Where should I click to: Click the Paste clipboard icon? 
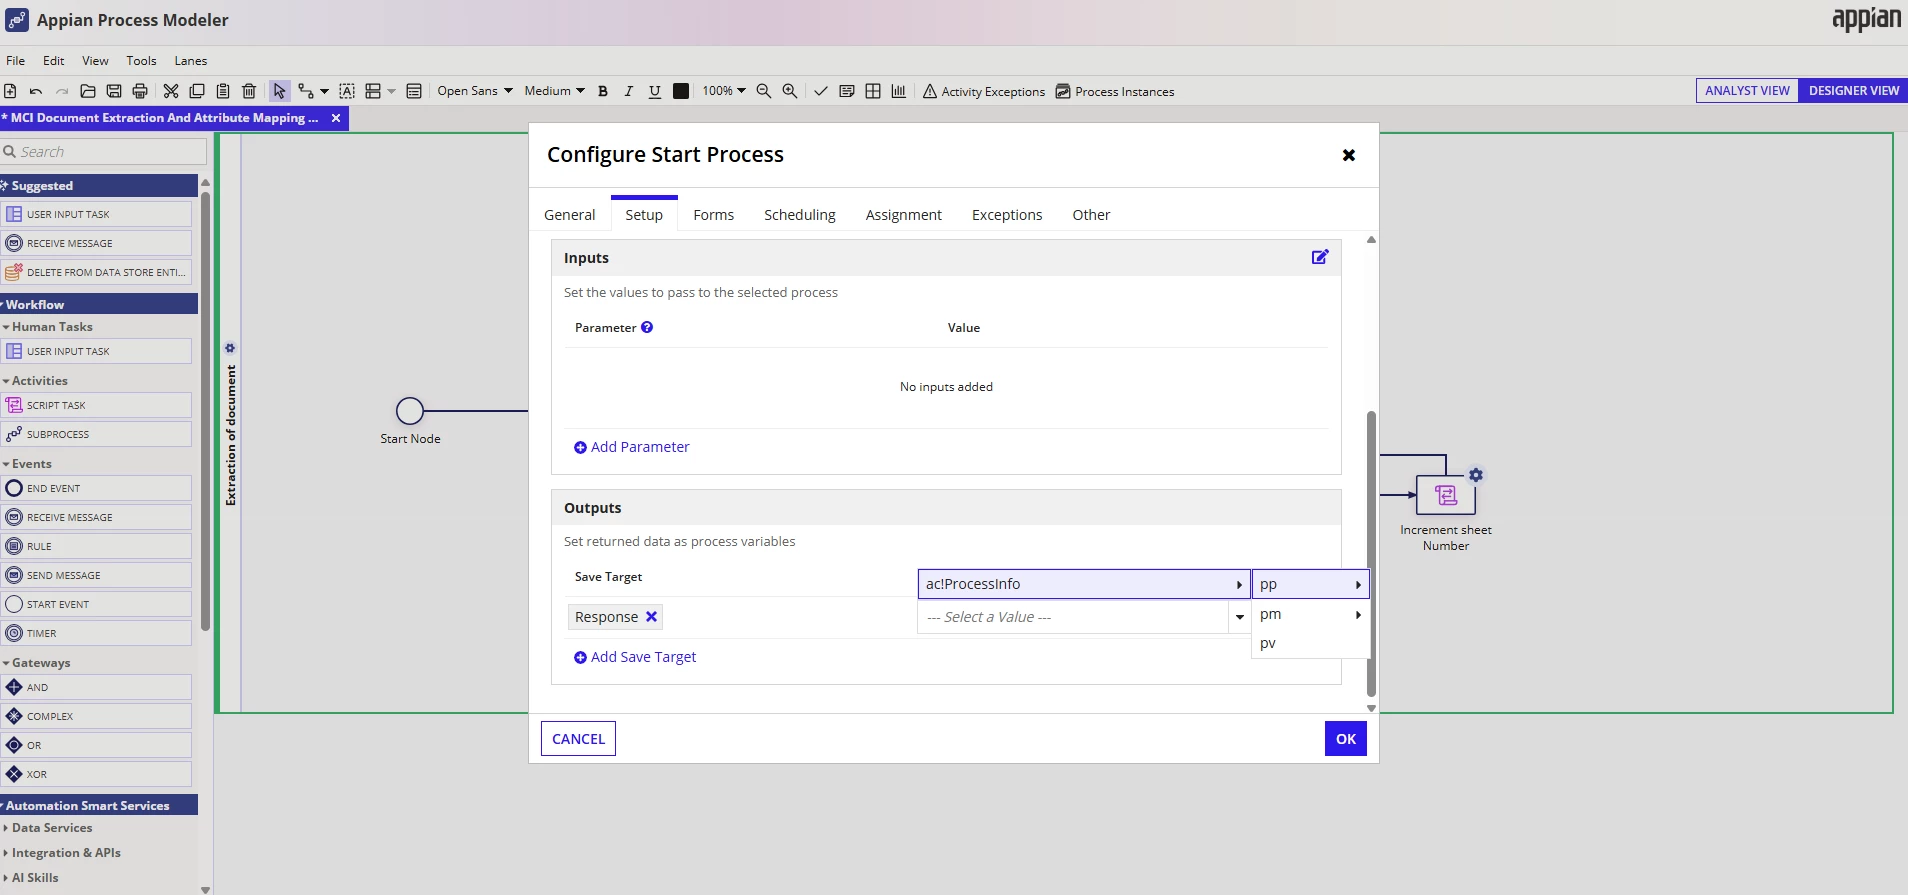tap(223, 91)
